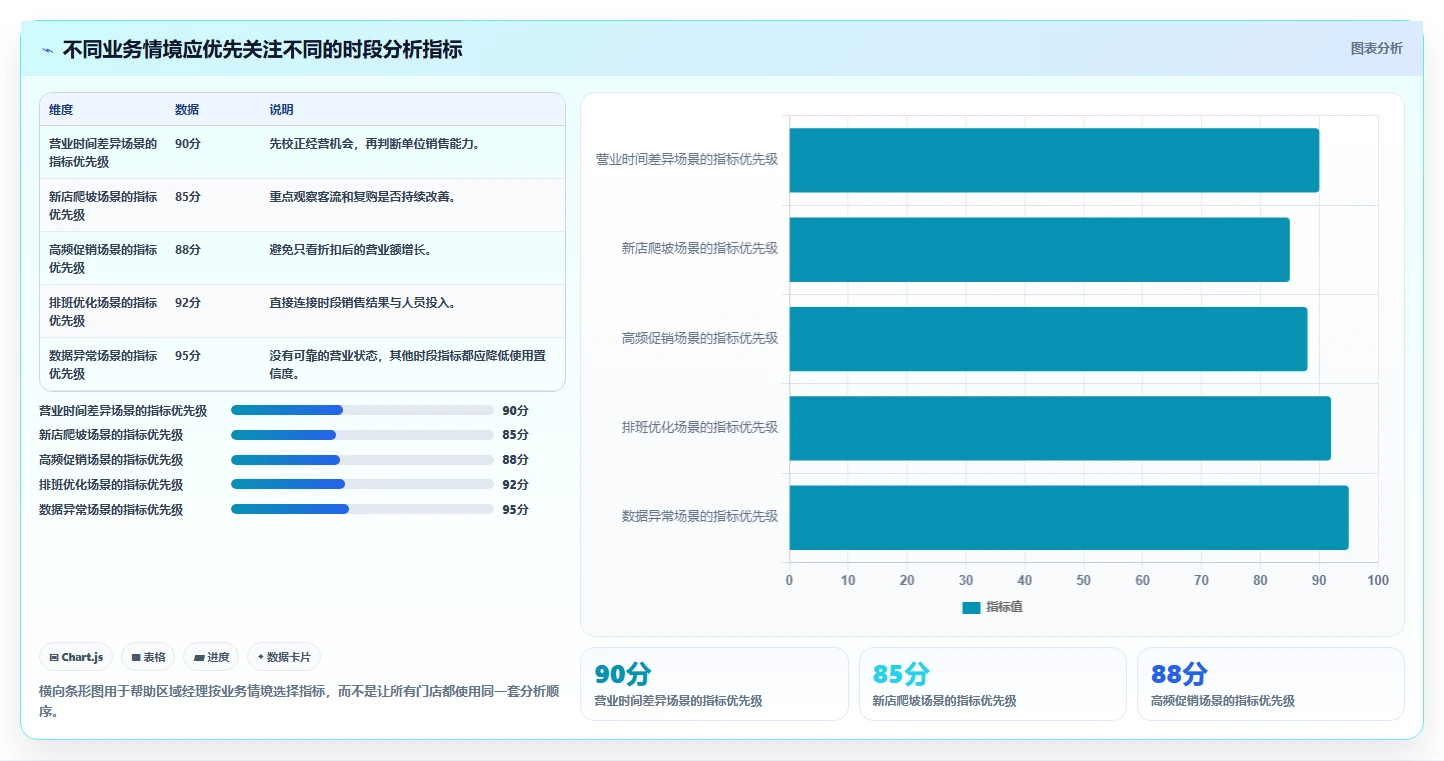The image size is (1444, 761).
Task: Click the 数据异常场景 chart bar
Action: pos(1069,518)
